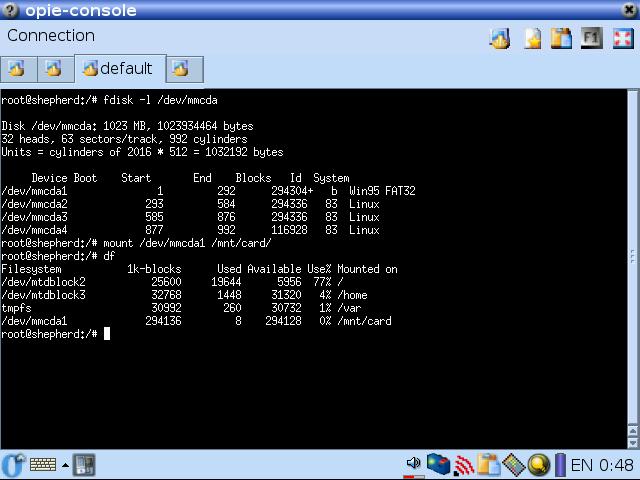The image size is (640, 480).
Task: Expand the input method selector arrow
Action: click(x=65, y=465)
